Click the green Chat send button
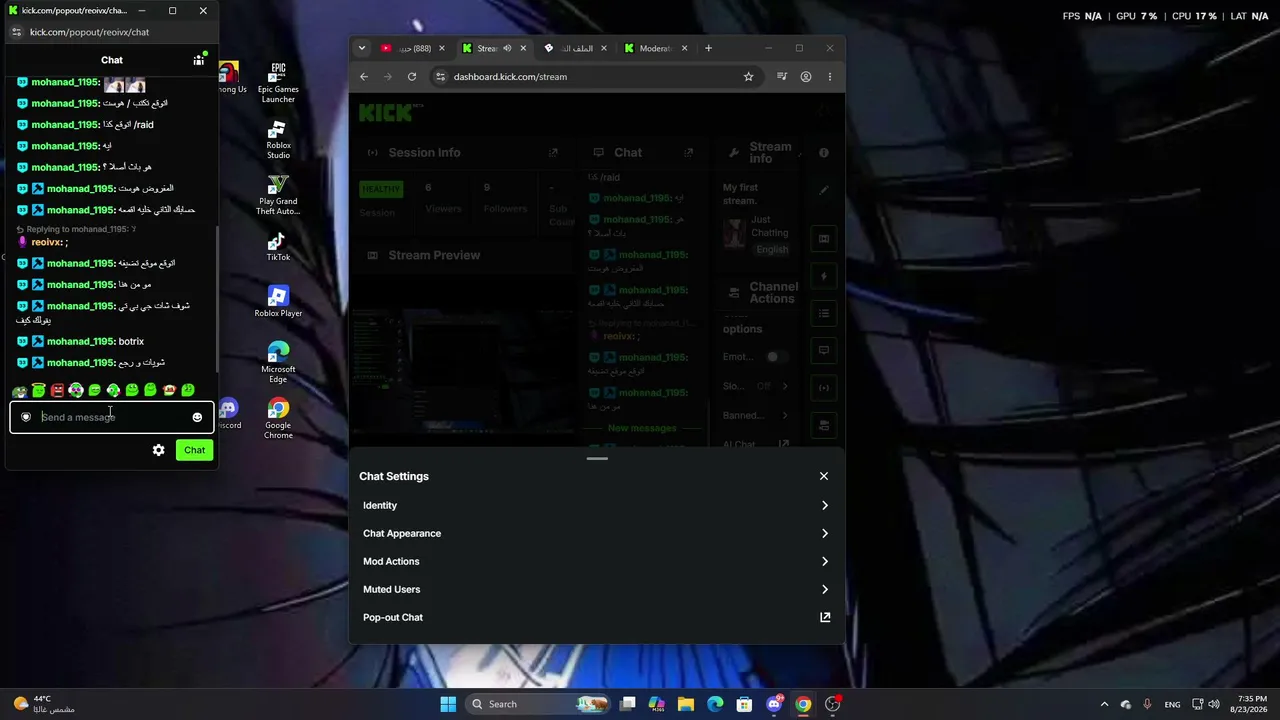Screen dimensions: 1280x720 click(194, 450)
